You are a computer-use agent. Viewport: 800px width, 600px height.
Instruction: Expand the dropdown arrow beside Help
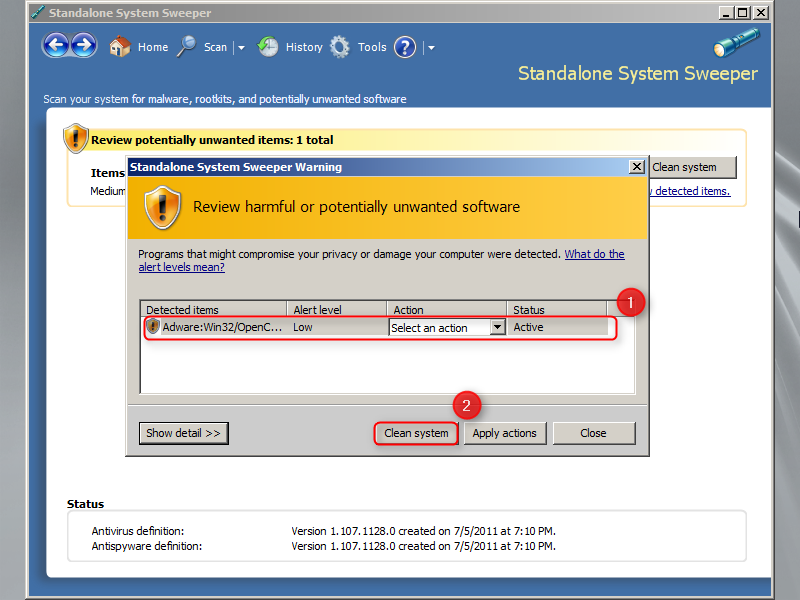pyautogui.click(x=430, y=46)
